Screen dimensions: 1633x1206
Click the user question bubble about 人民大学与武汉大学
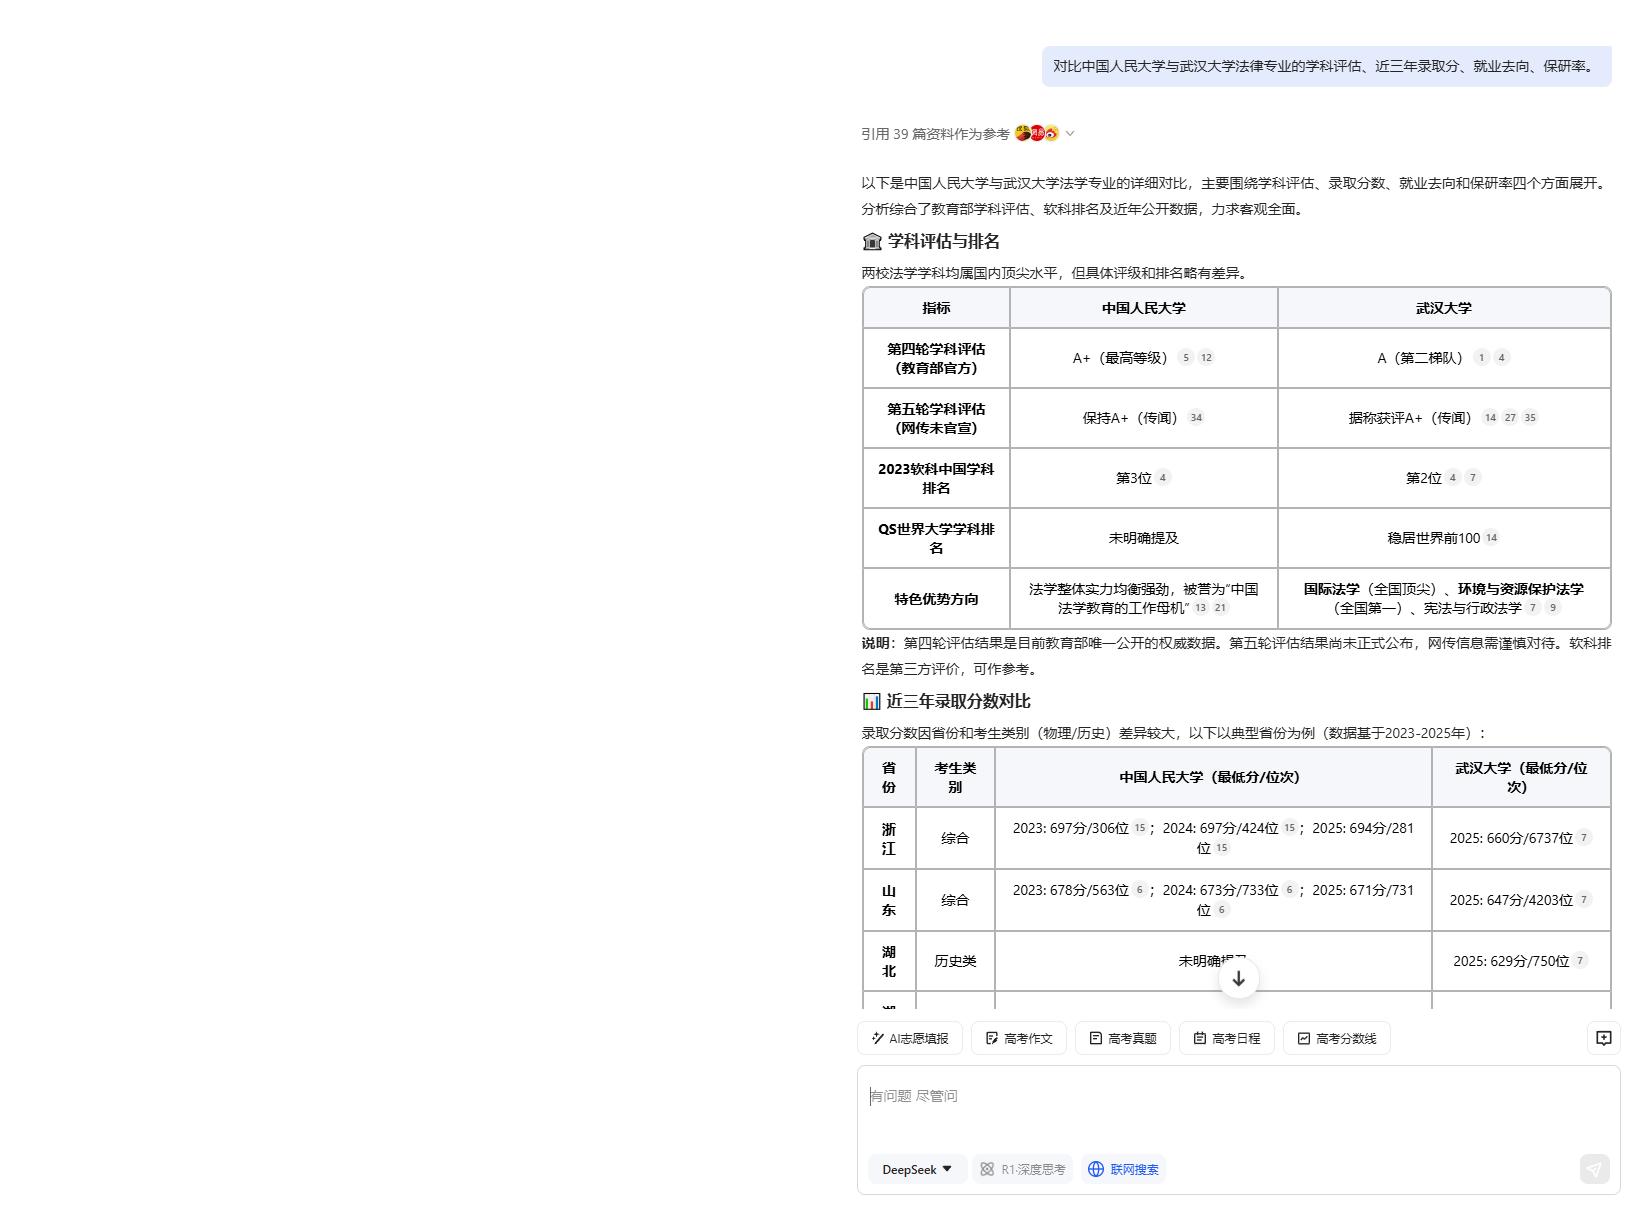[1326, 66]
